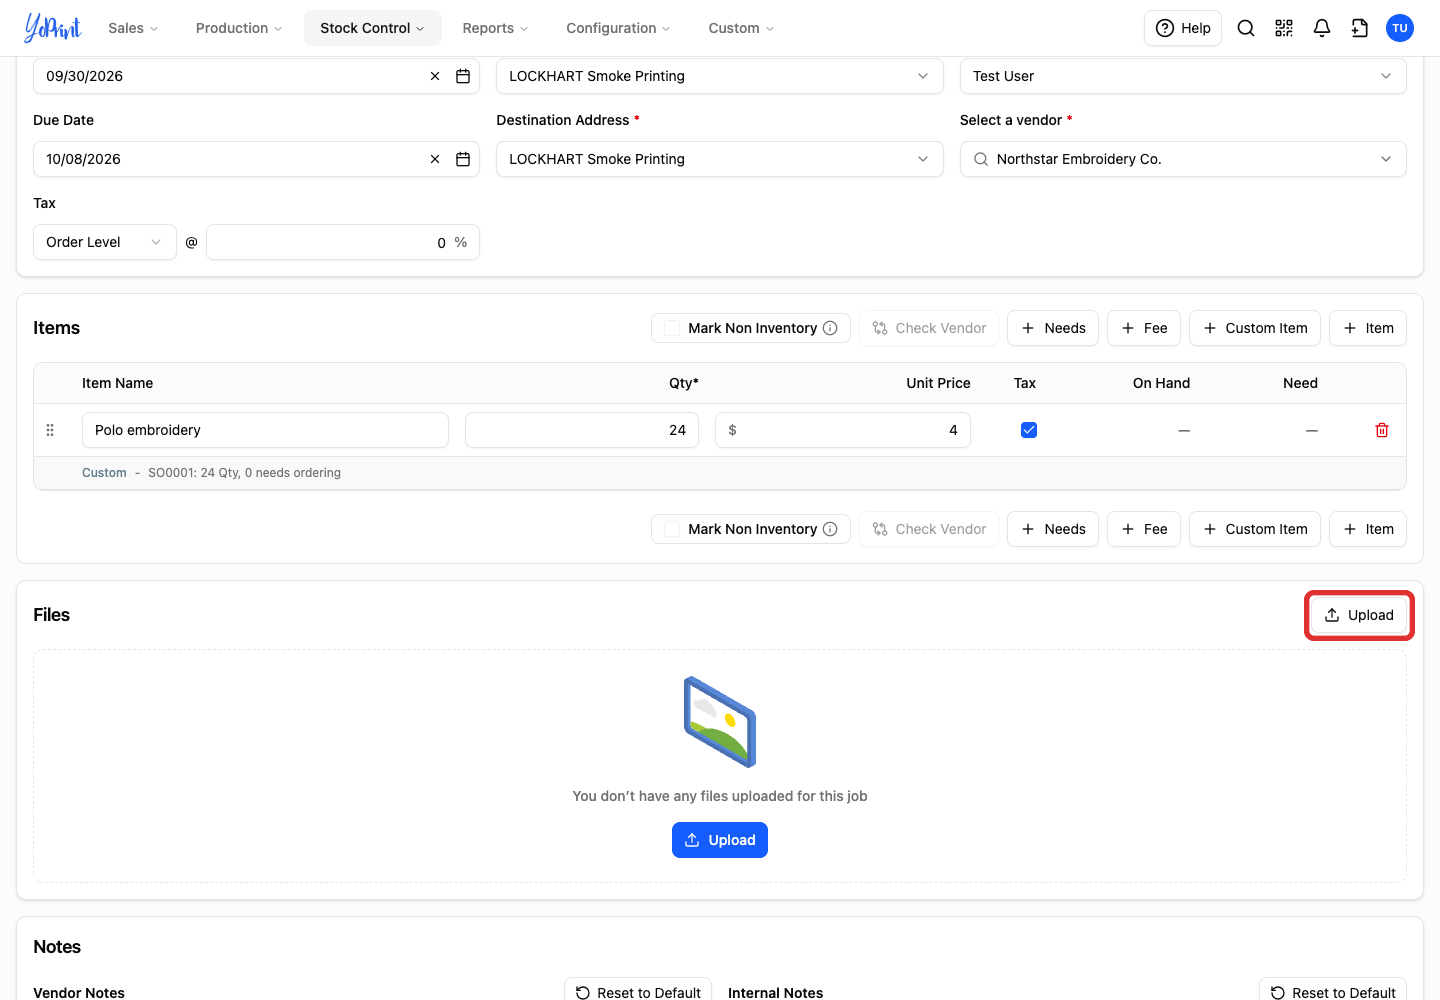Open the Destination Address dropdown

tap(720, 159)
